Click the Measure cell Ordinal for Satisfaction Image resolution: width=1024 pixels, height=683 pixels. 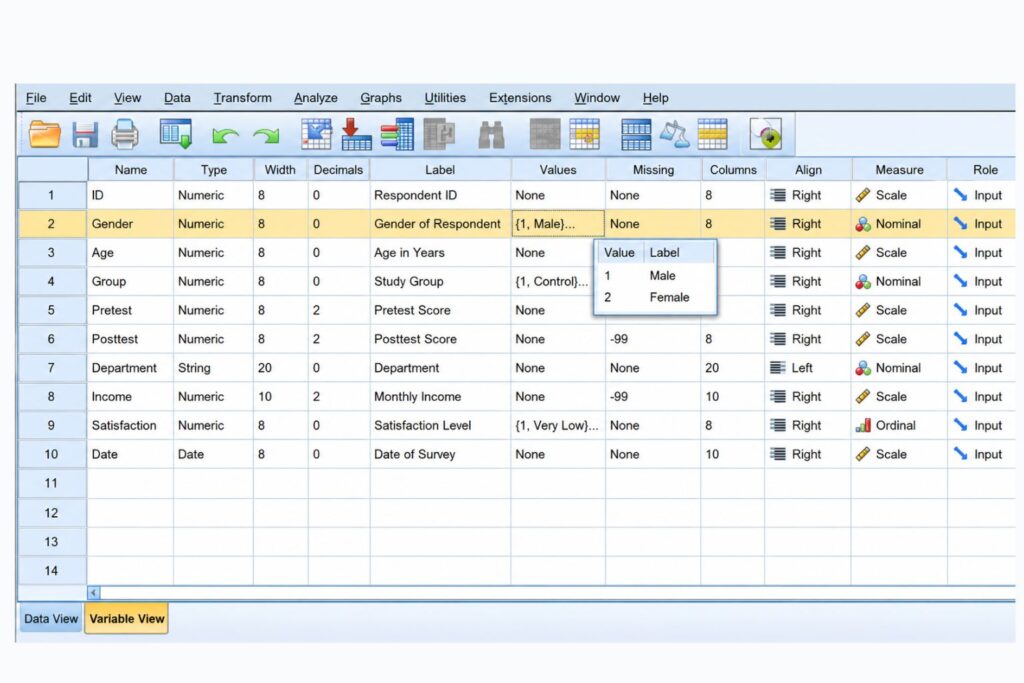tap(899, 426)
